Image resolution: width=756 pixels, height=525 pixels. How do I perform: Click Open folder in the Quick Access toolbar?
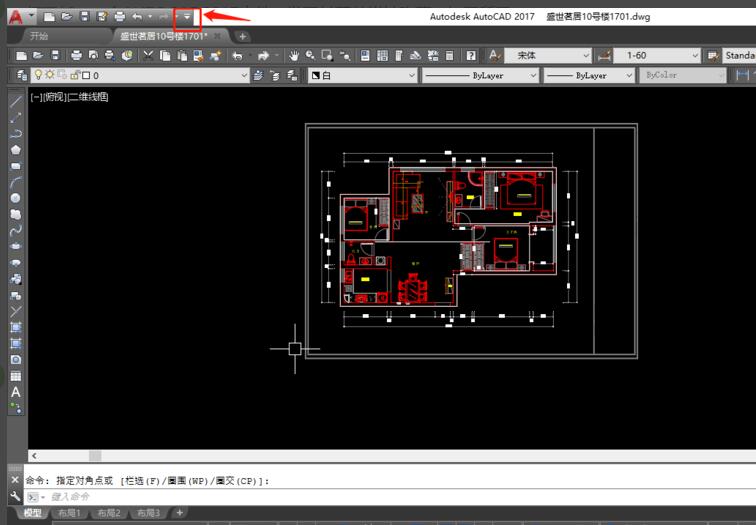pyautogui.click(x=67, y=17)
